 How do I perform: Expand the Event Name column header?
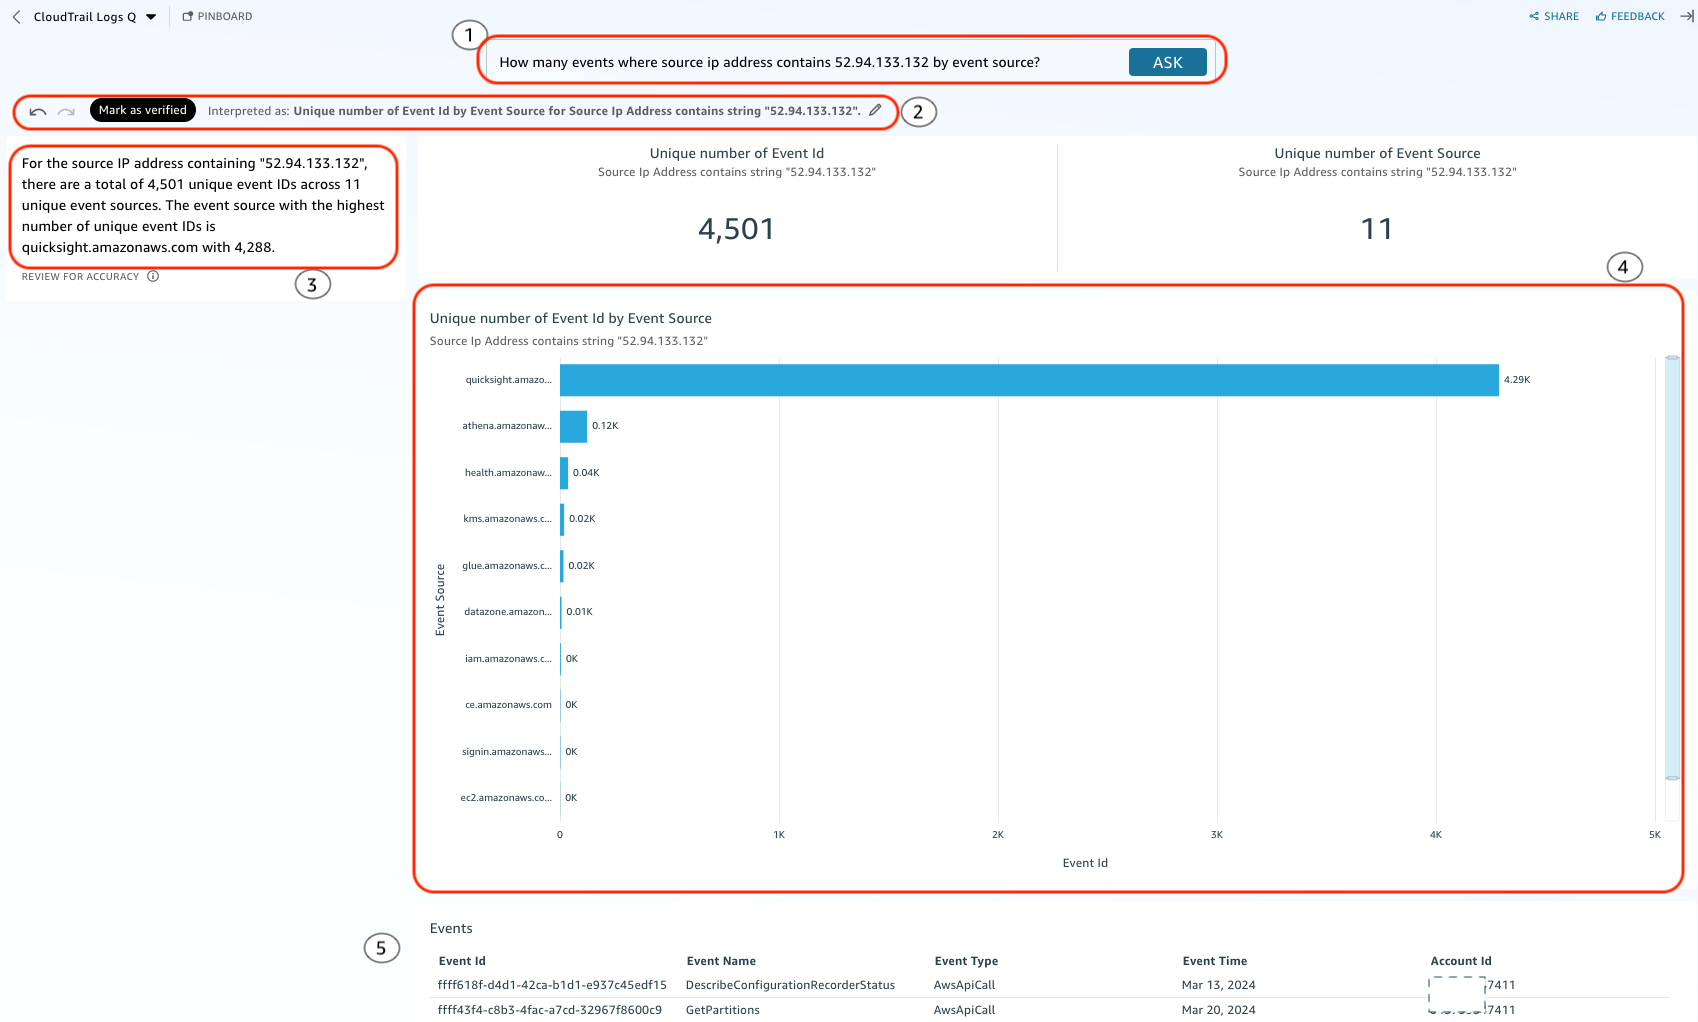coord(721,960)
